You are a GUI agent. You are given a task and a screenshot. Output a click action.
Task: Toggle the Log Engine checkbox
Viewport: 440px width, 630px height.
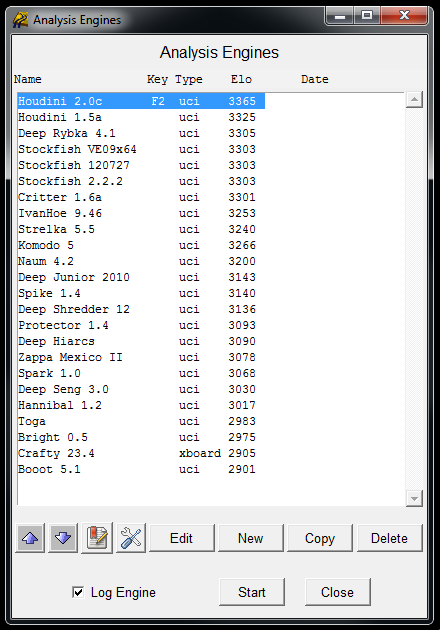tap(78, 592)
